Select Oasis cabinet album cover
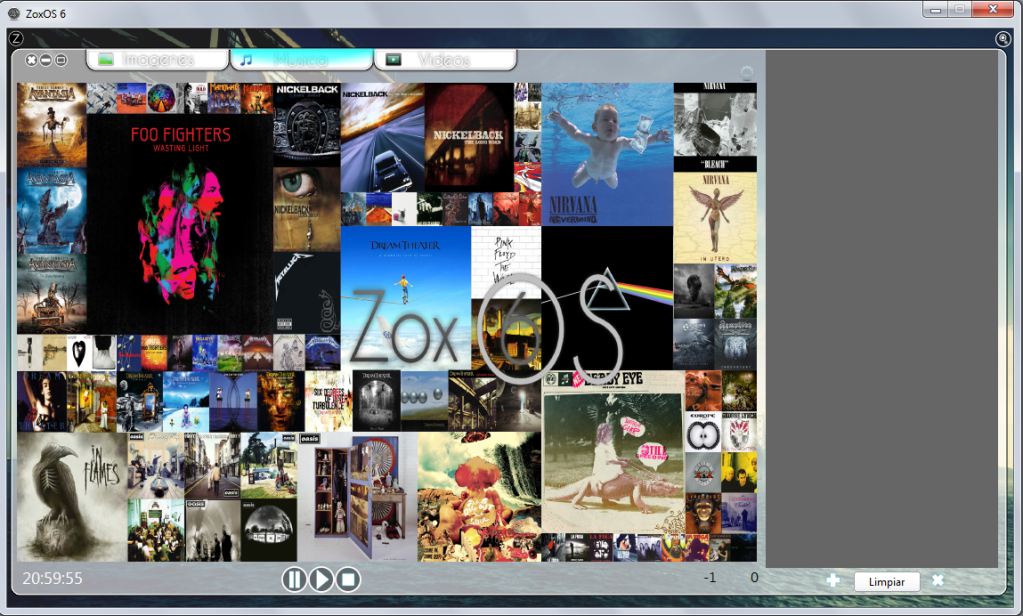1023x616 pixels. (x=358, y=497)
